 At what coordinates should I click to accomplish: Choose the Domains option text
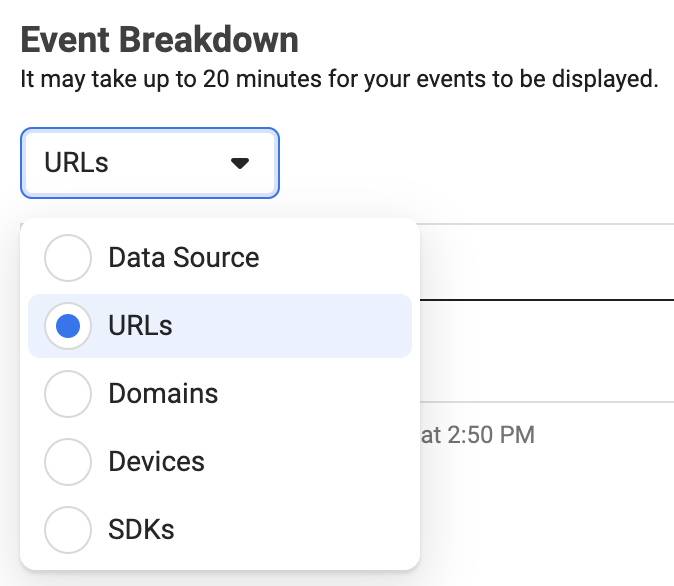point(163,393)
